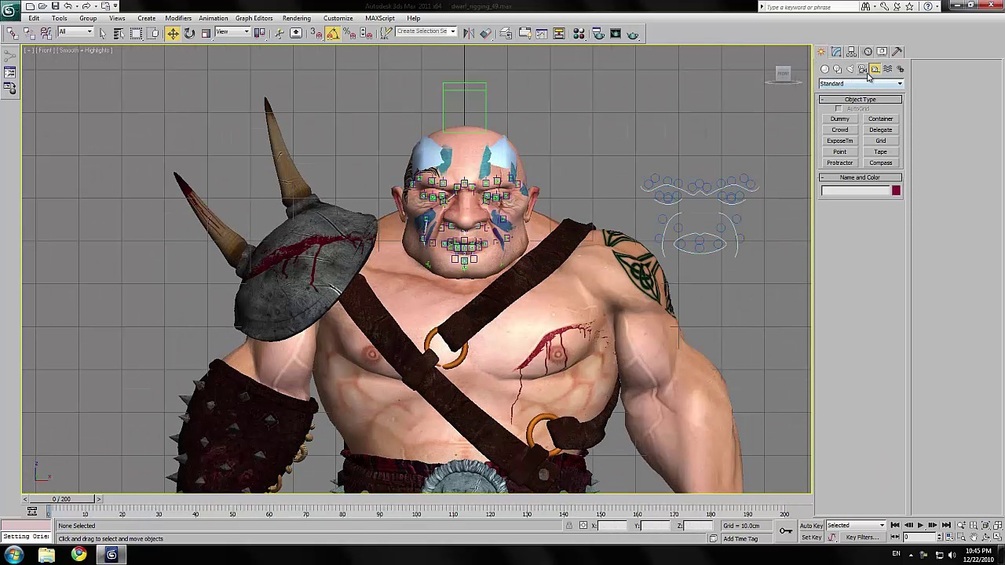Click the object color swatch
The height and width of the screenshot is (565, 1005).
pos(896,190)
